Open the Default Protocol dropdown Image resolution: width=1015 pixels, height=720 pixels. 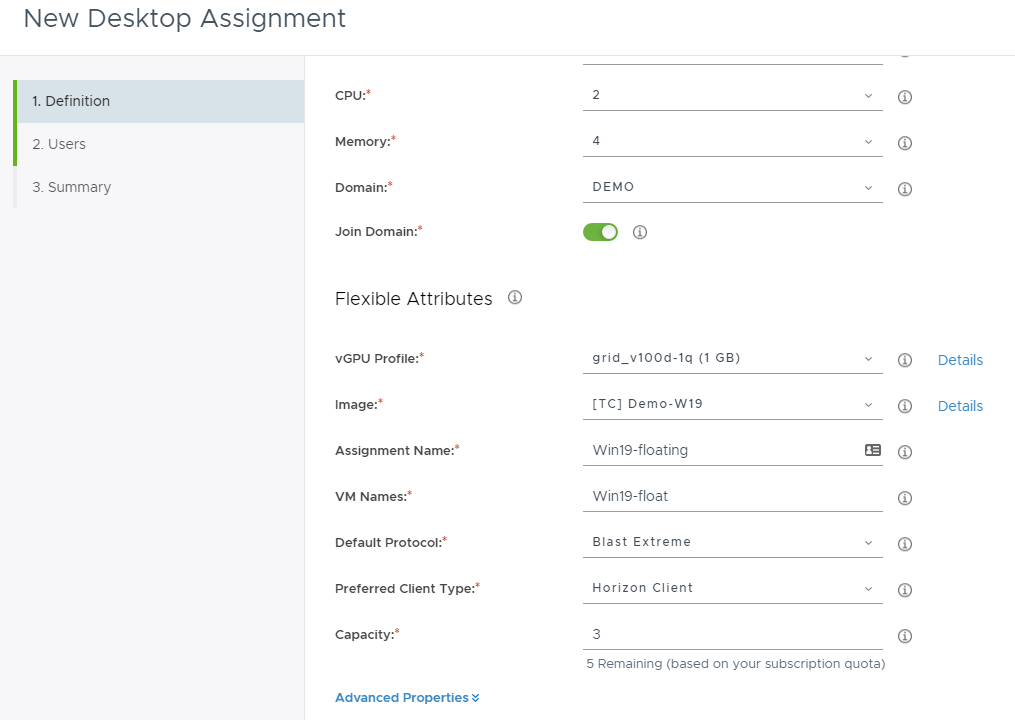click(x=732, y=542)
